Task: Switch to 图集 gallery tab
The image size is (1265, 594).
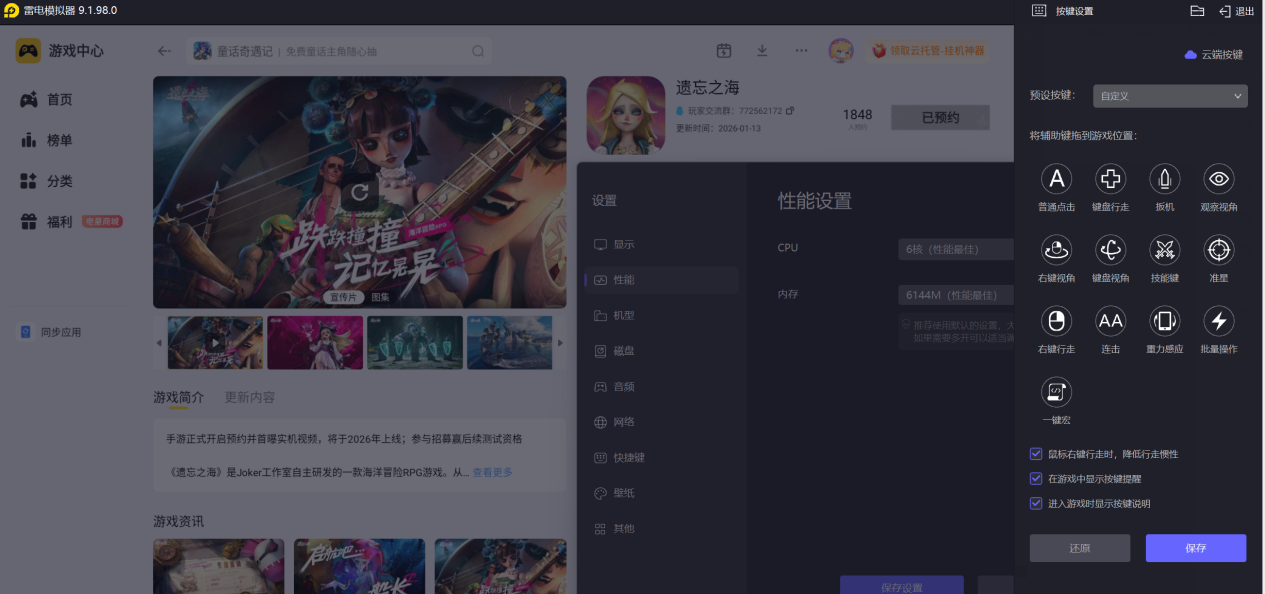Action: [380, 297]
